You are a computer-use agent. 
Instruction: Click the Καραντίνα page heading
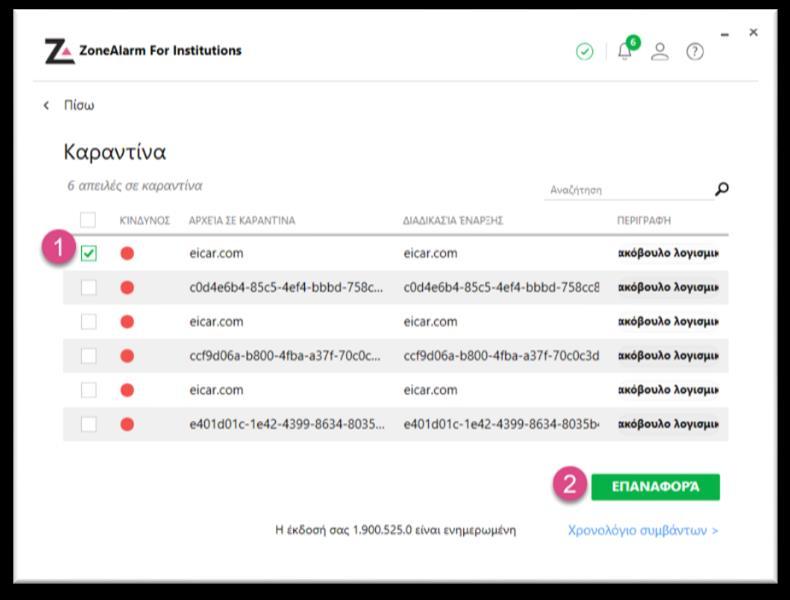click(115, 152)
